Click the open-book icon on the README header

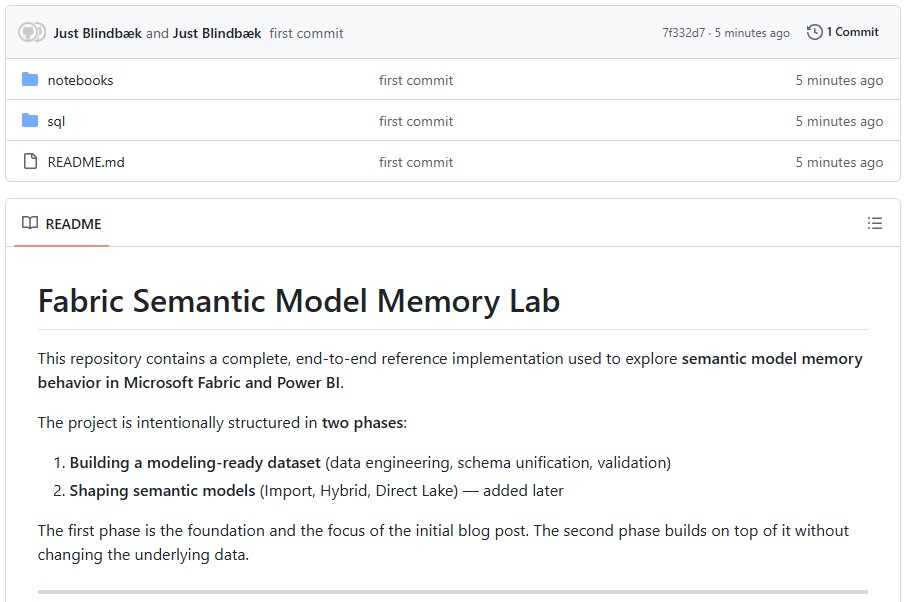(28, 223)
